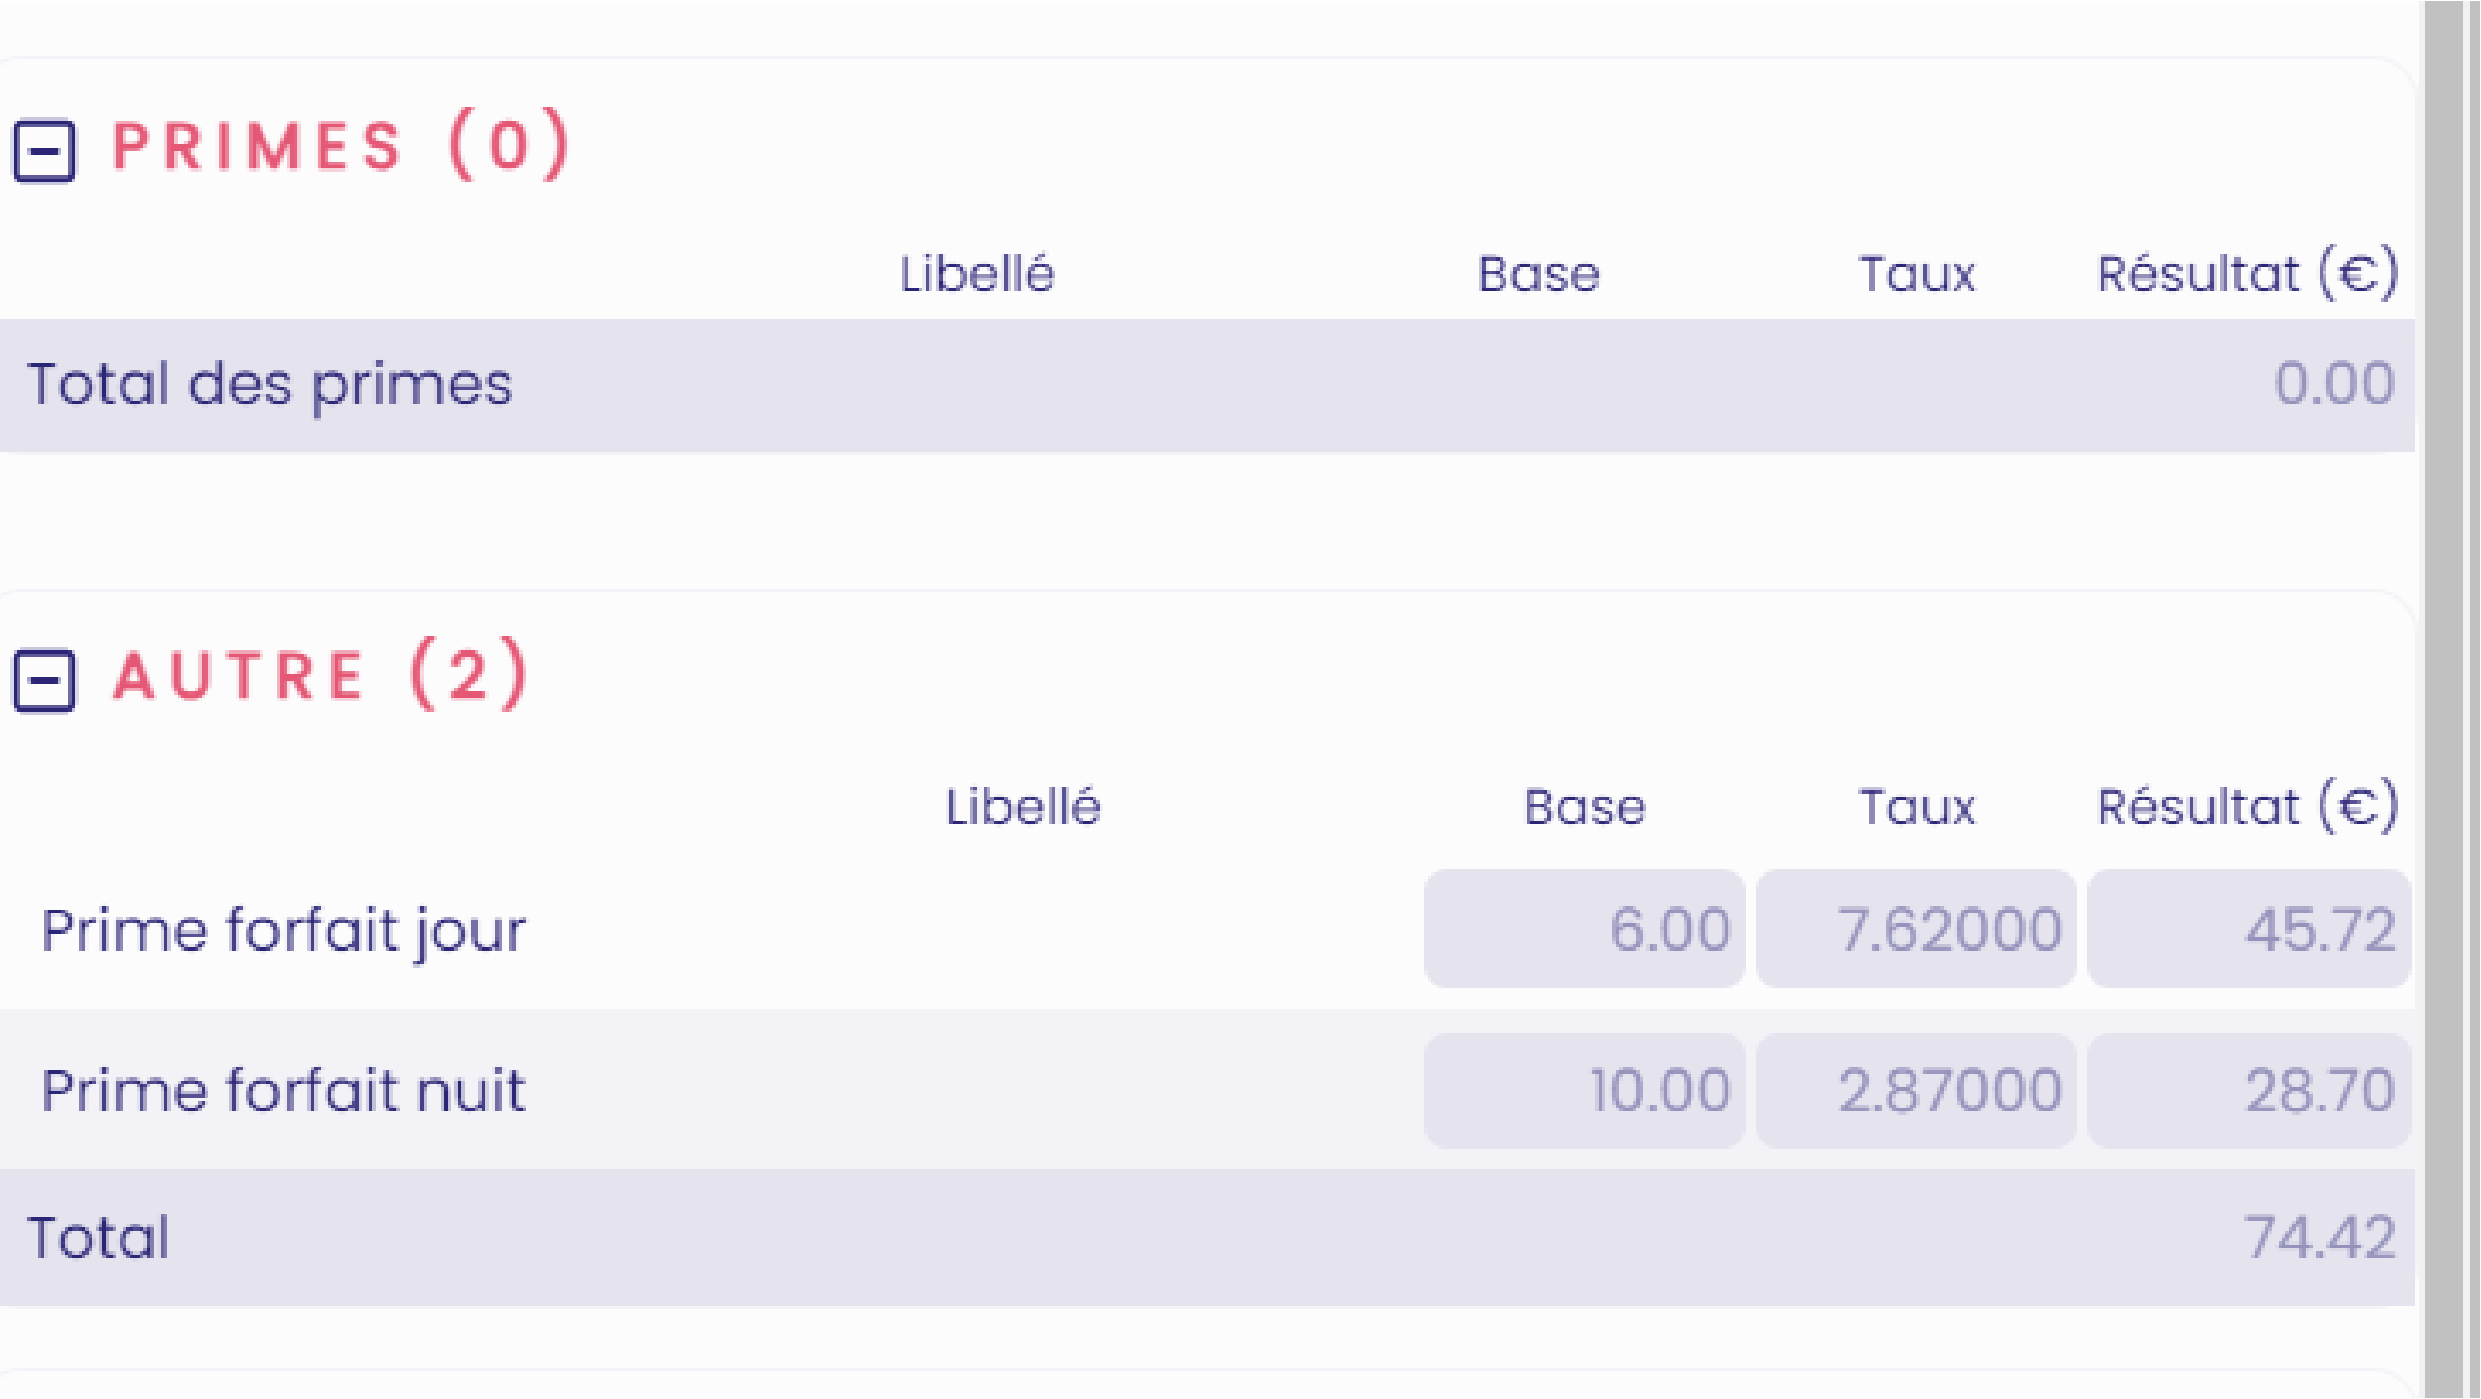Select Taux field showing 2.87000
2481x1399 pixels.
(x=1916, y=1090)
